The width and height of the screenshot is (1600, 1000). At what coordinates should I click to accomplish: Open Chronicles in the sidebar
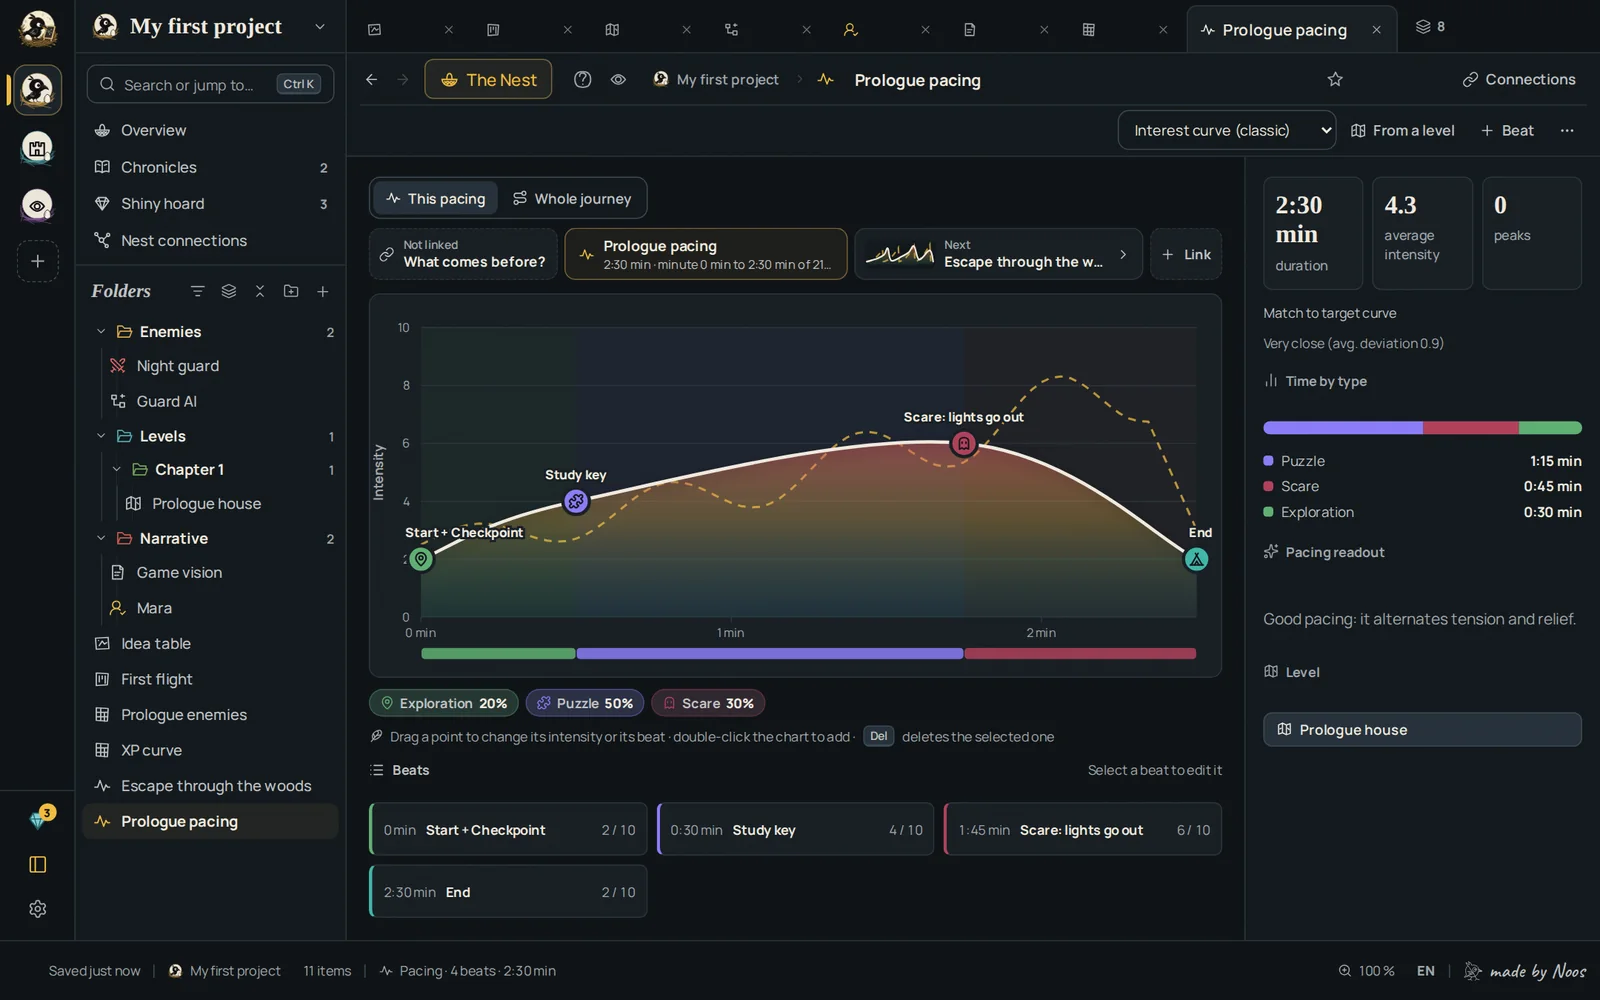click(x=210, y=167)
